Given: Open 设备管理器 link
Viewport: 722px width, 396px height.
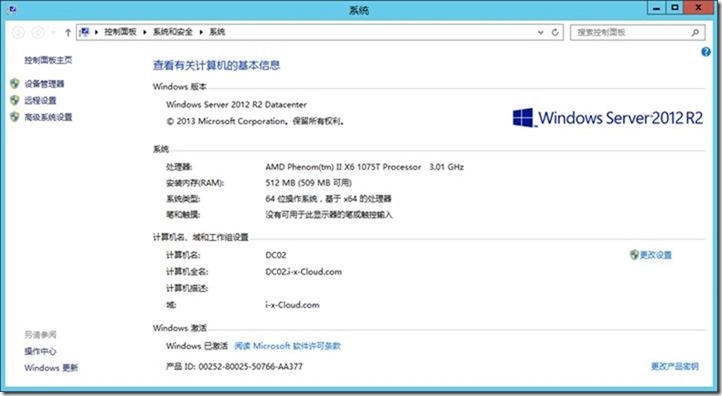Looking at the screenshot, I should (44, 84).
